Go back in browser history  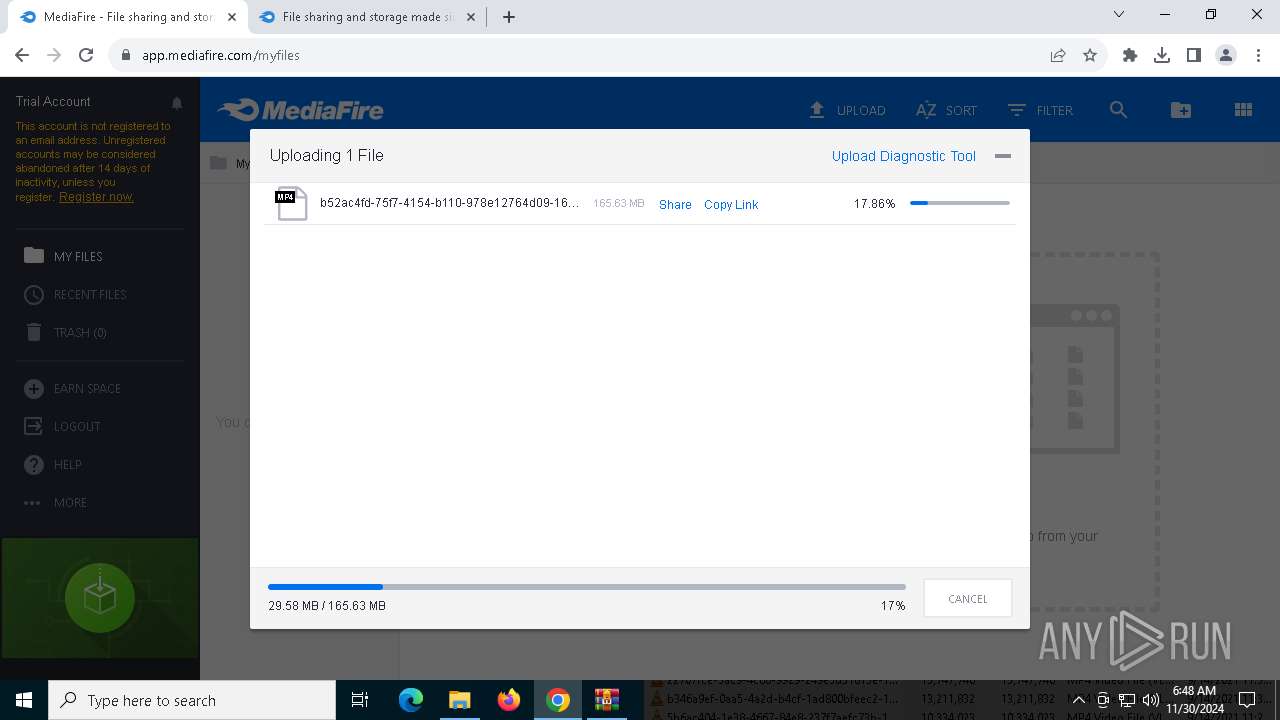click(22, 55)
